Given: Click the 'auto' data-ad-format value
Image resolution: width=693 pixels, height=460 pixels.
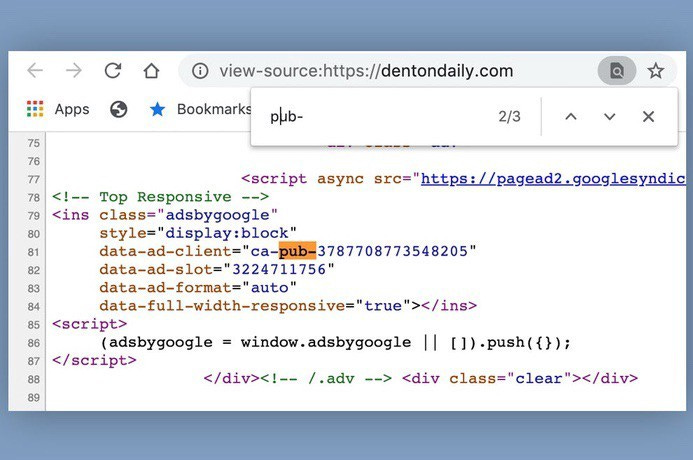Looking at the screenshot, I should pyautogui.click(x=270, y=287).
